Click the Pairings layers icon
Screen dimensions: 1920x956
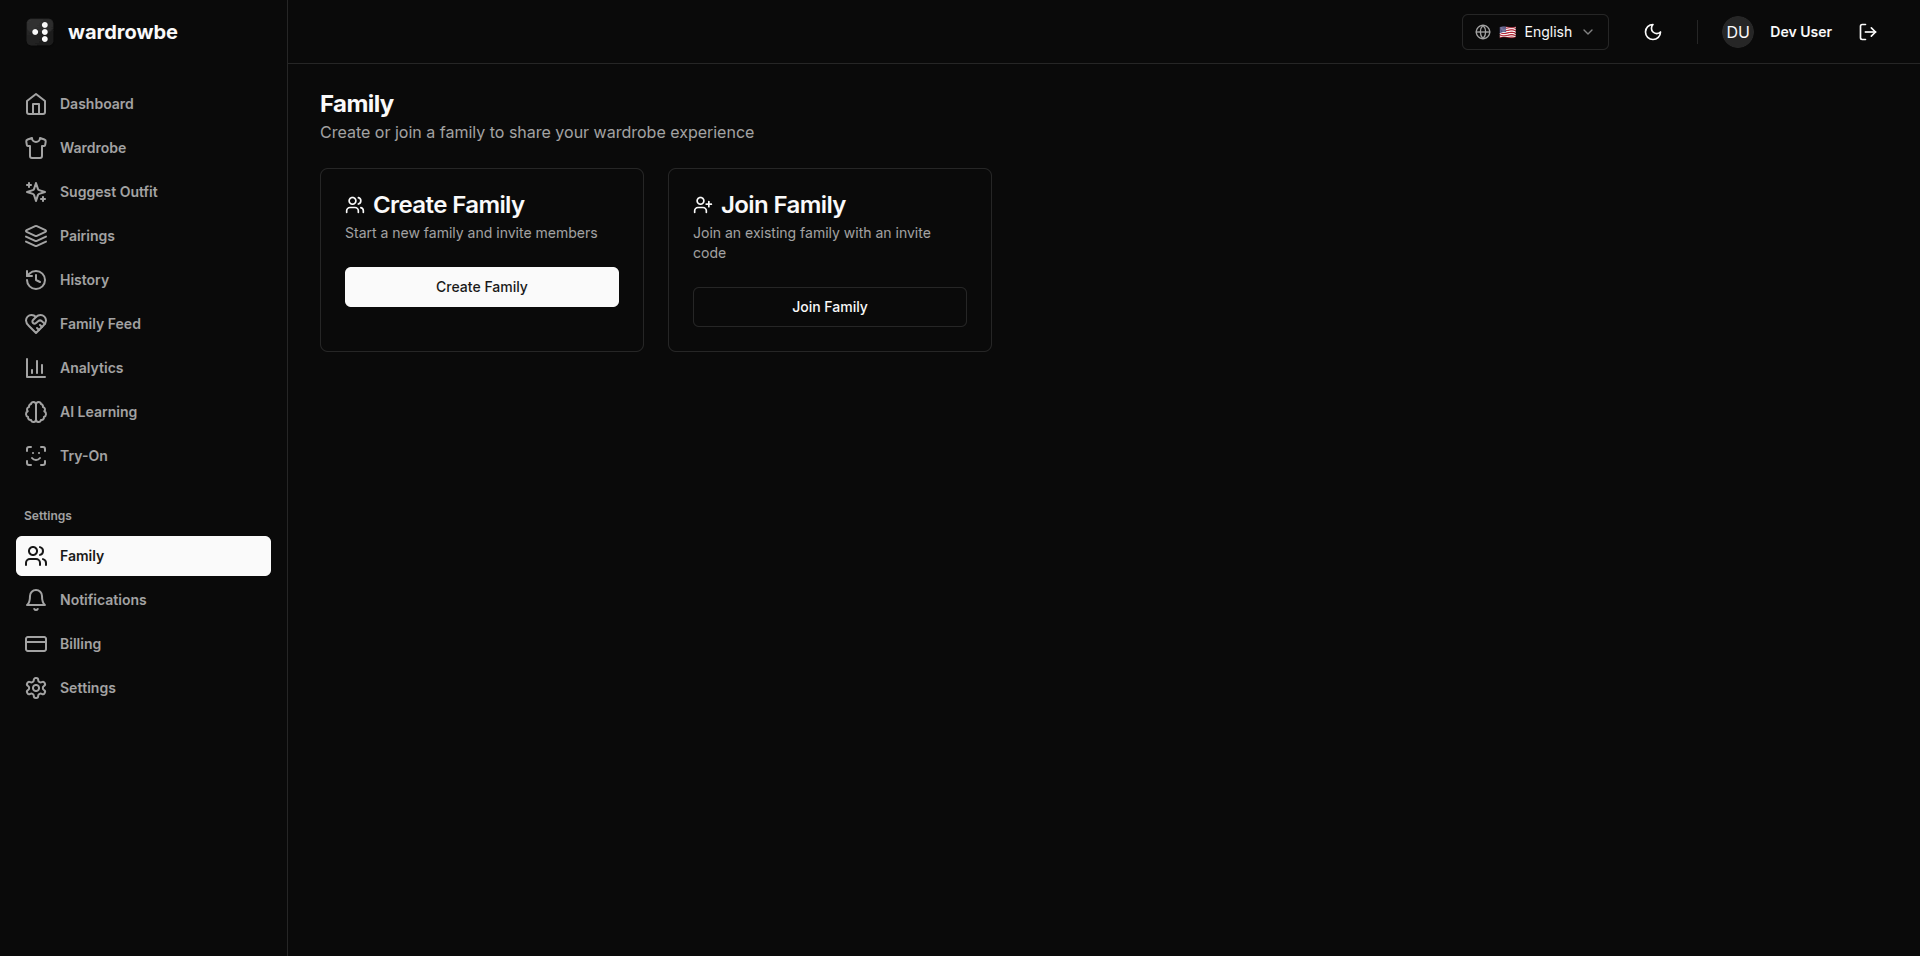pyautogui.click(x=36, y=236)
